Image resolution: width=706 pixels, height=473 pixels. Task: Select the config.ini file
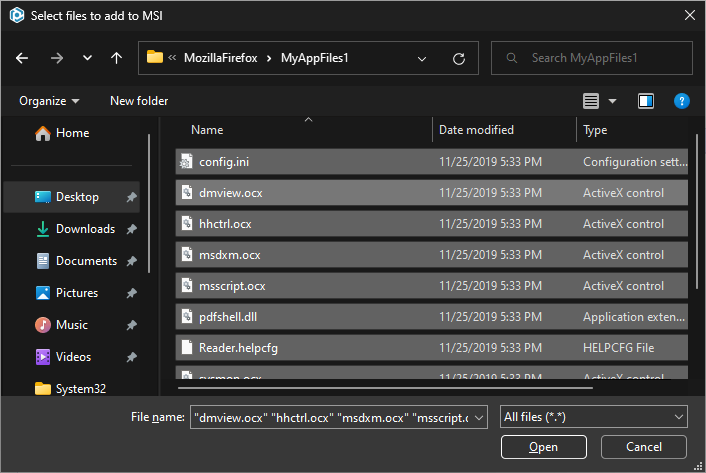[x=431, y=162]
